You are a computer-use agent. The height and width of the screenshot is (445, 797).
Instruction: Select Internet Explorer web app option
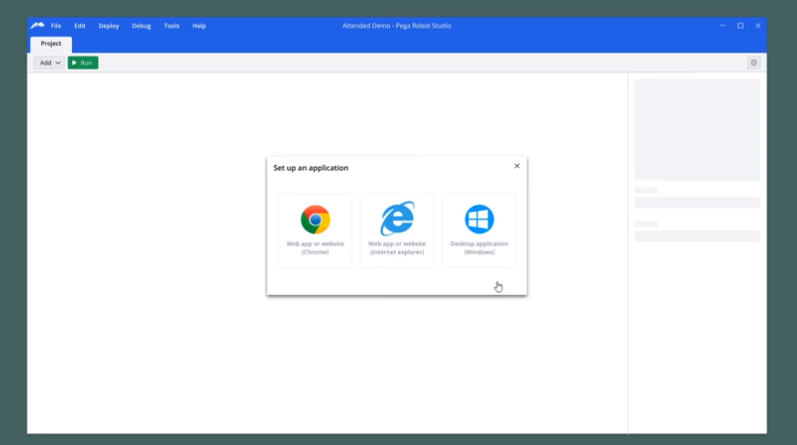click(397, 230)
